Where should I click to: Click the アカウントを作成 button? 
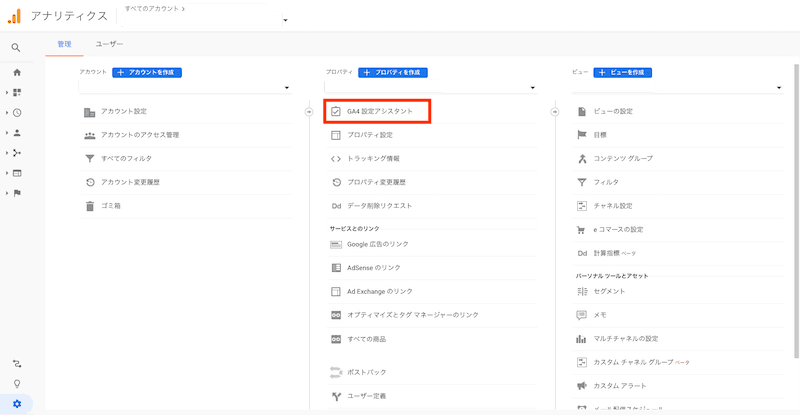[x=147, y=72]
